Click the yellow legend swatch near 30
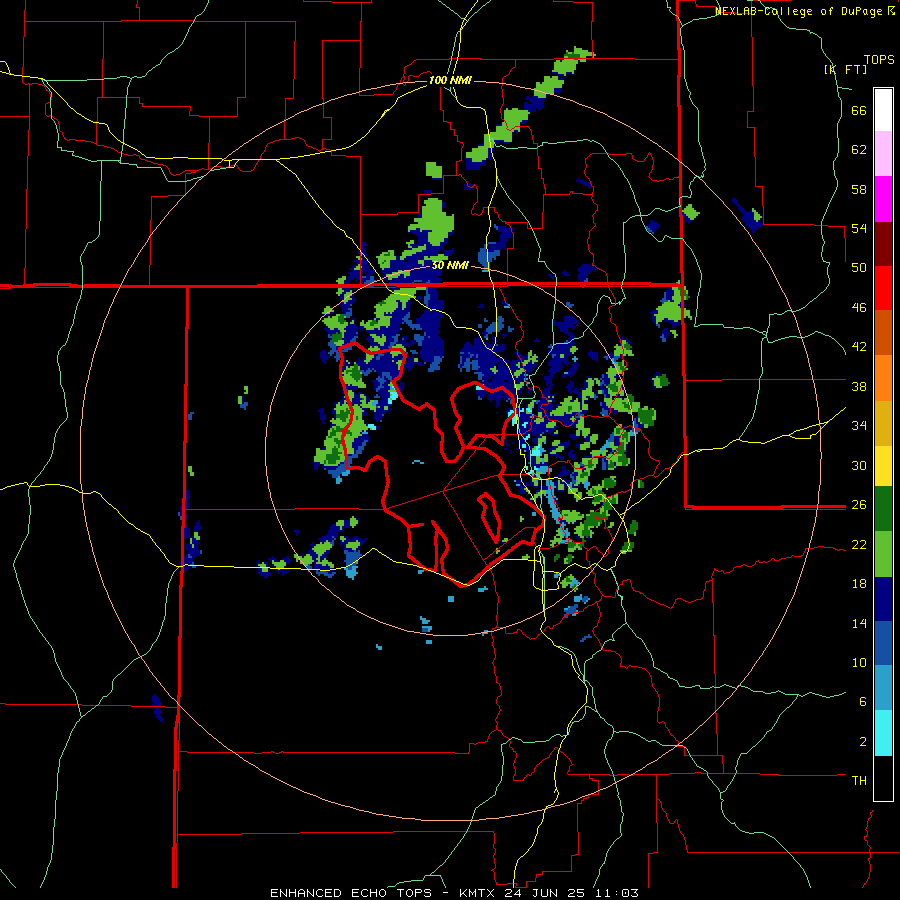 point(883,465)
